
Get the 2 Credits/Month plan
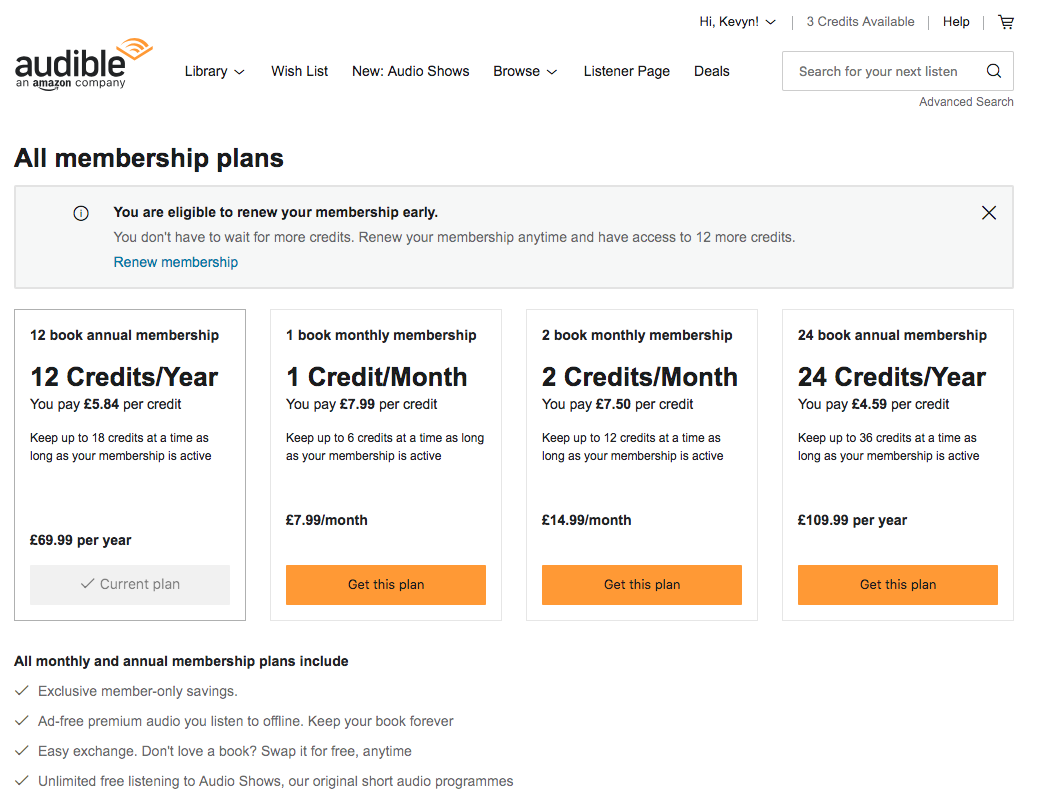[642, 585]
